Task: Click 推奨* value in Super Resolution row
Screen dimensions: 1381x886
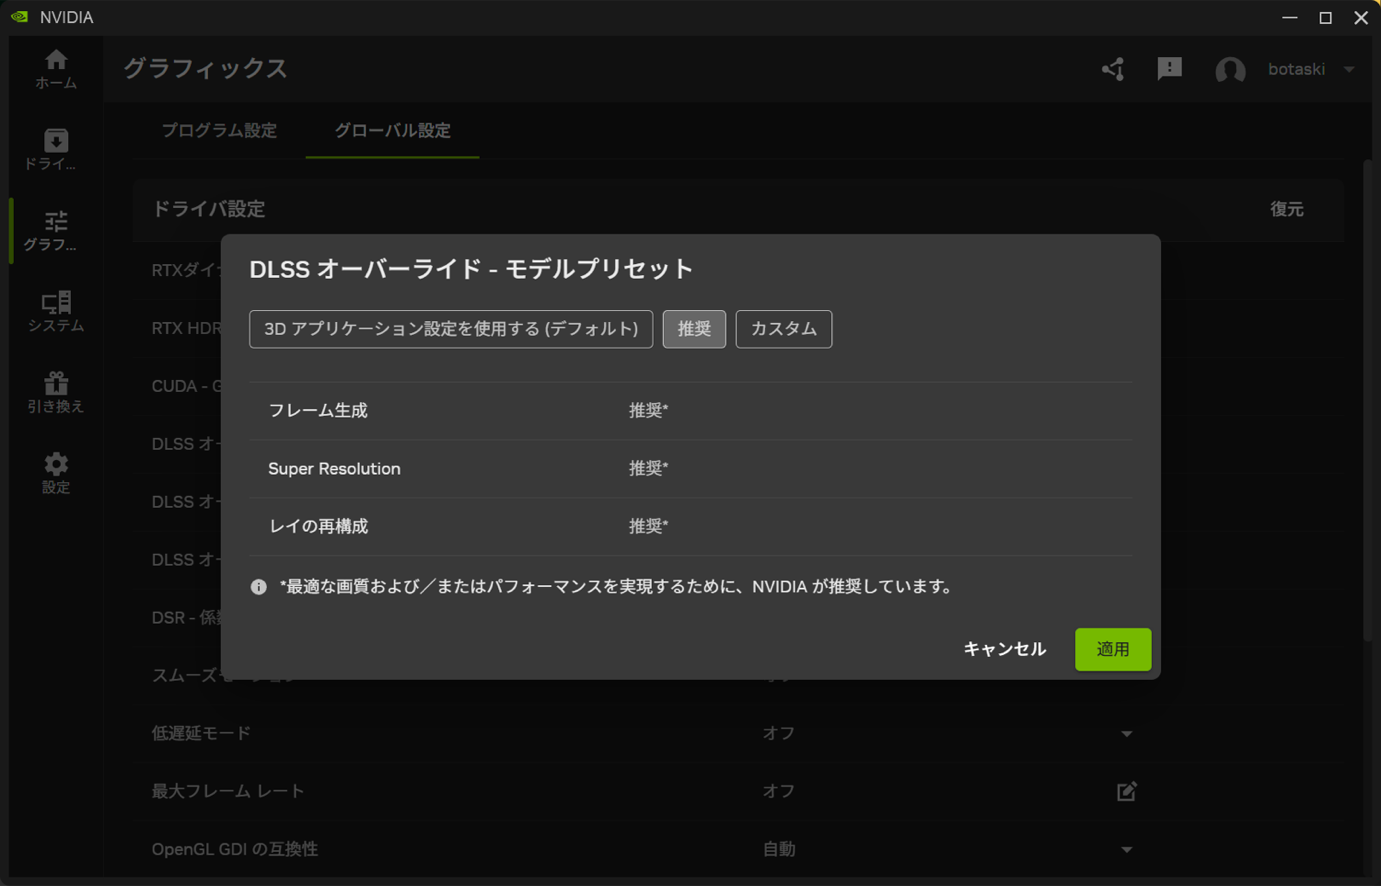Action: coord(648,469)
